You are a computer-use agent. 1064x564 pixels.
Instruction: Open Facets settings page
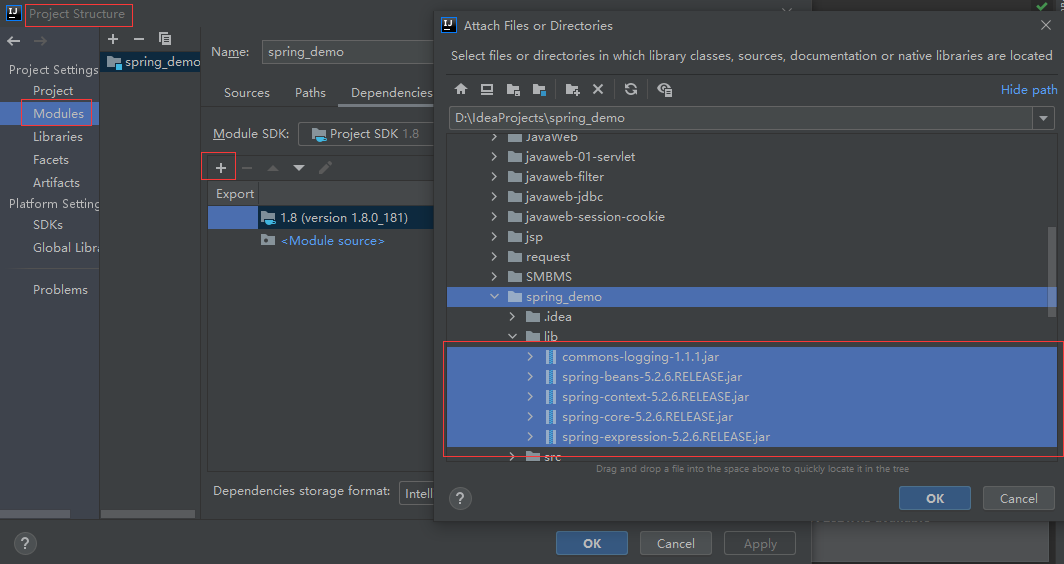coord(51,159)
